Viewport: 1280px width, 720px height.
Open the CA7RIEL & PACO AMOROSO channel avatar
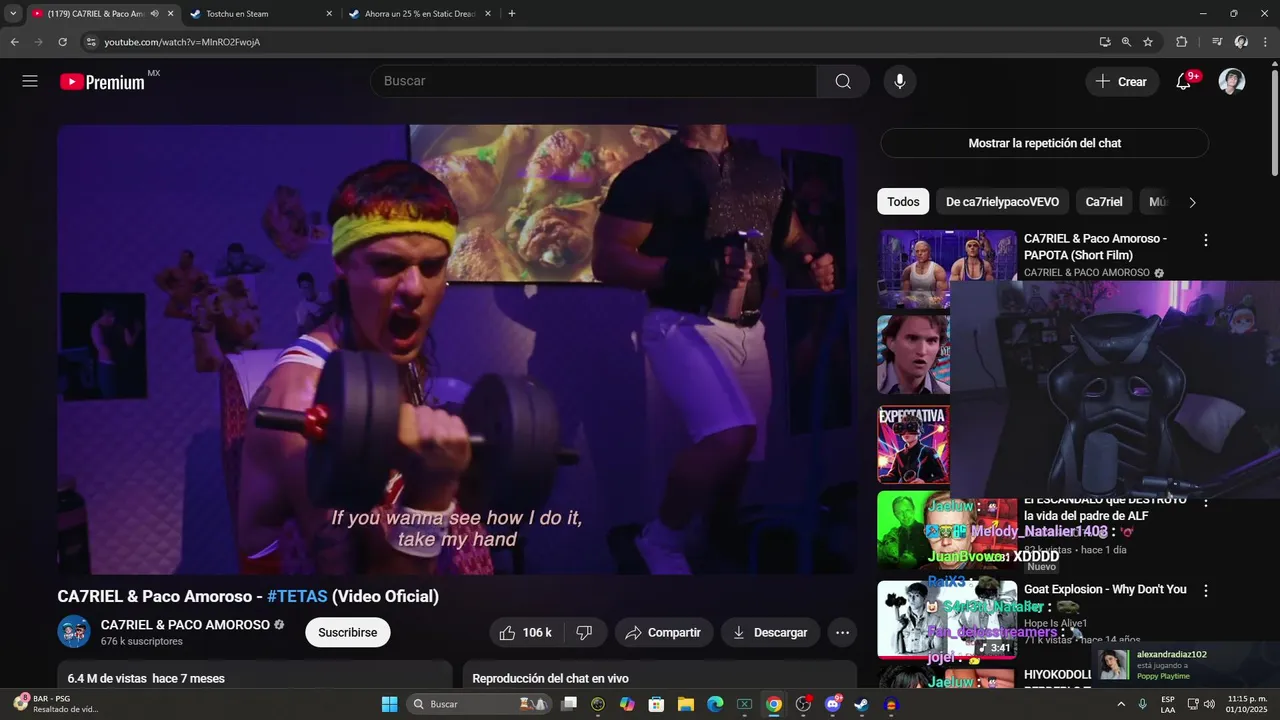pos(74,632)
